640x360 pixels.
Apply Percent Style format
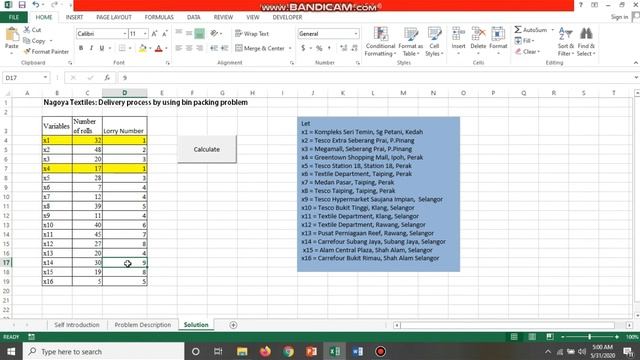319,48
